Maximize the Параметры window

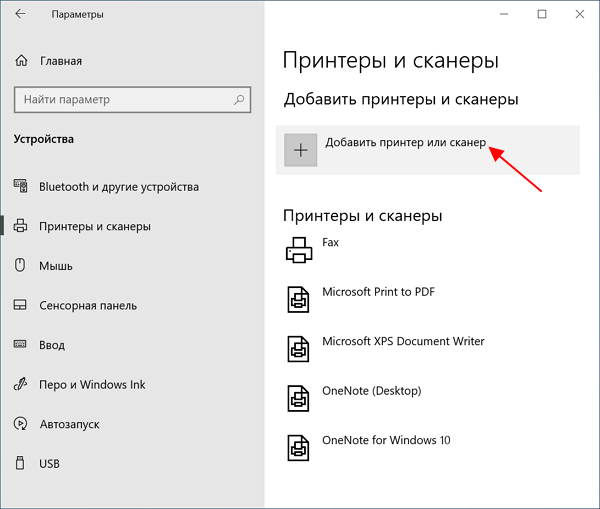pyautogui.click(x=542, y=14)
